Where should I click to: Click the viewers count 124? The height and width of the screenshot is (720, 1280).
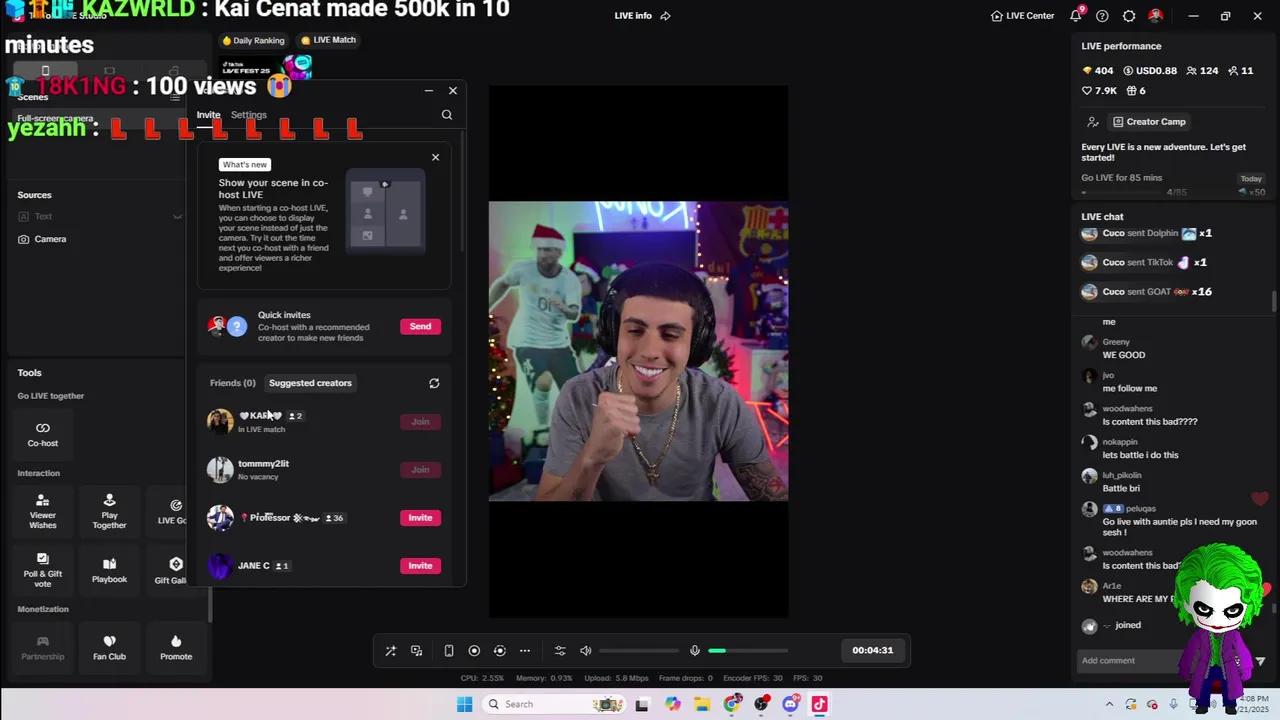pos(1203,71)
